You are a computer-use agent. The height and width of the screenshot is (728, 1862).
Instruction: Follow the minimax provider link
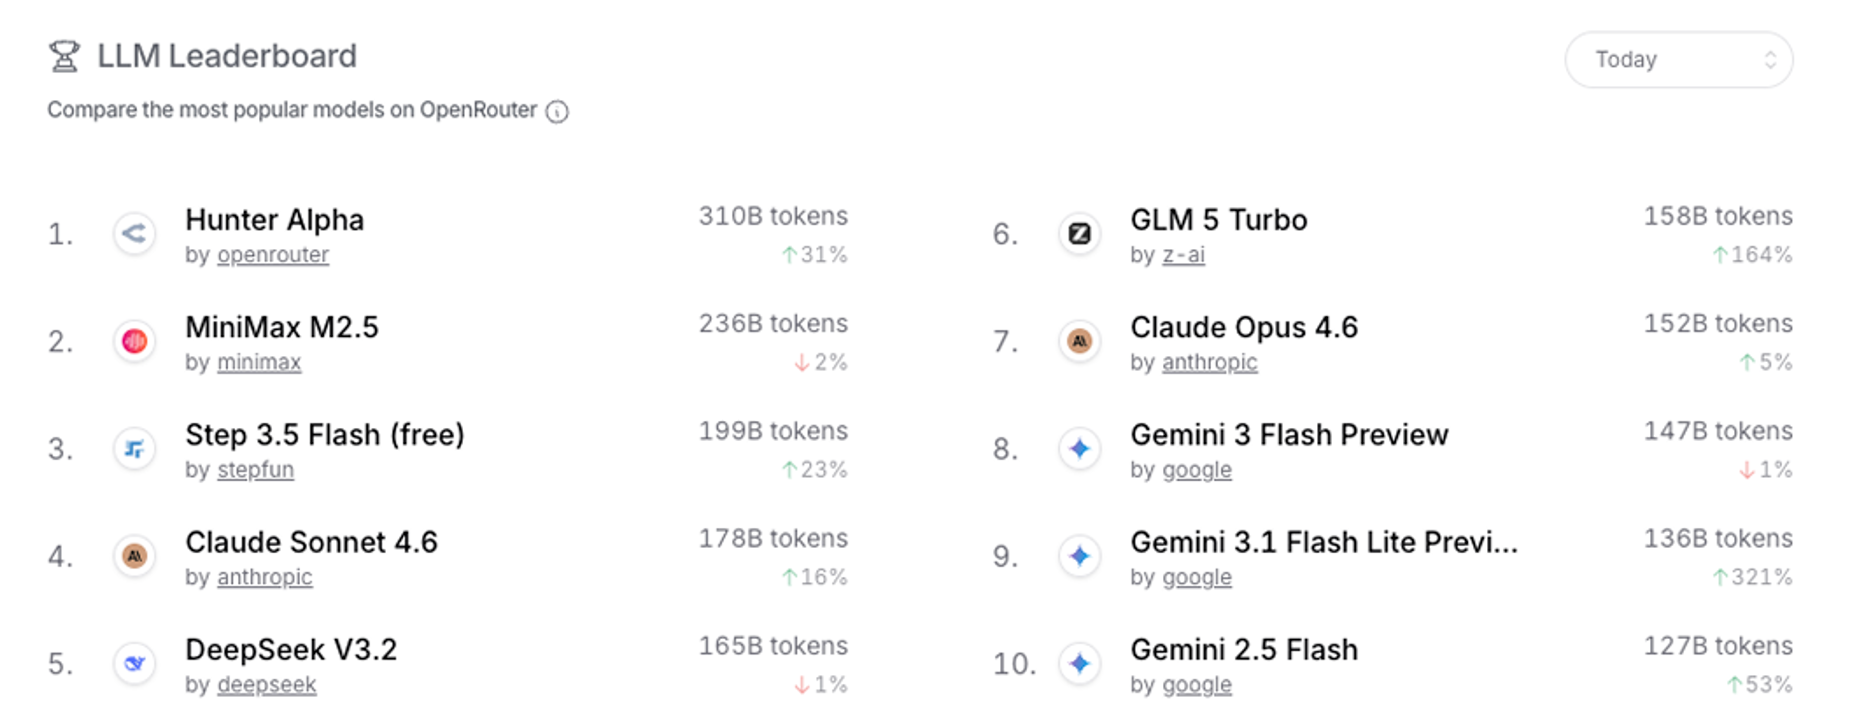259,362
